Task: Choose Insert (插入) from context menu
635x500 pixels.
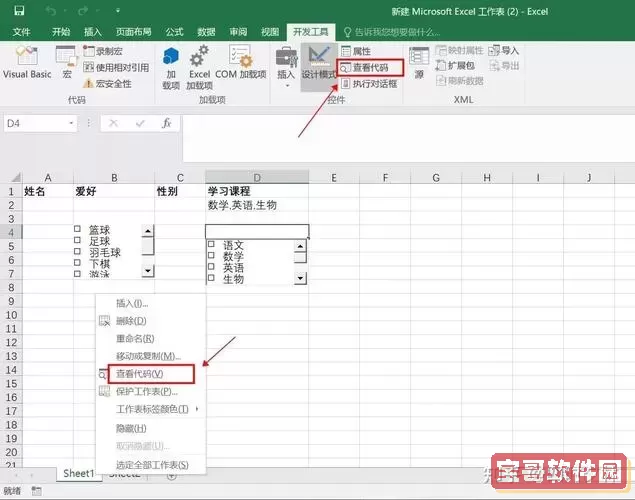Action: tap(151, 303)
